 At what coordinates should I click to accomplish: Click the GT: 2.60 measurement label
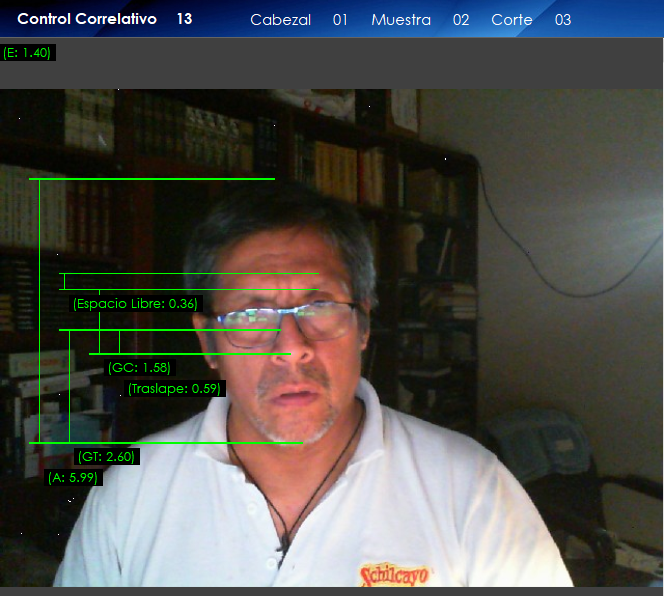[x=107, y=457]
